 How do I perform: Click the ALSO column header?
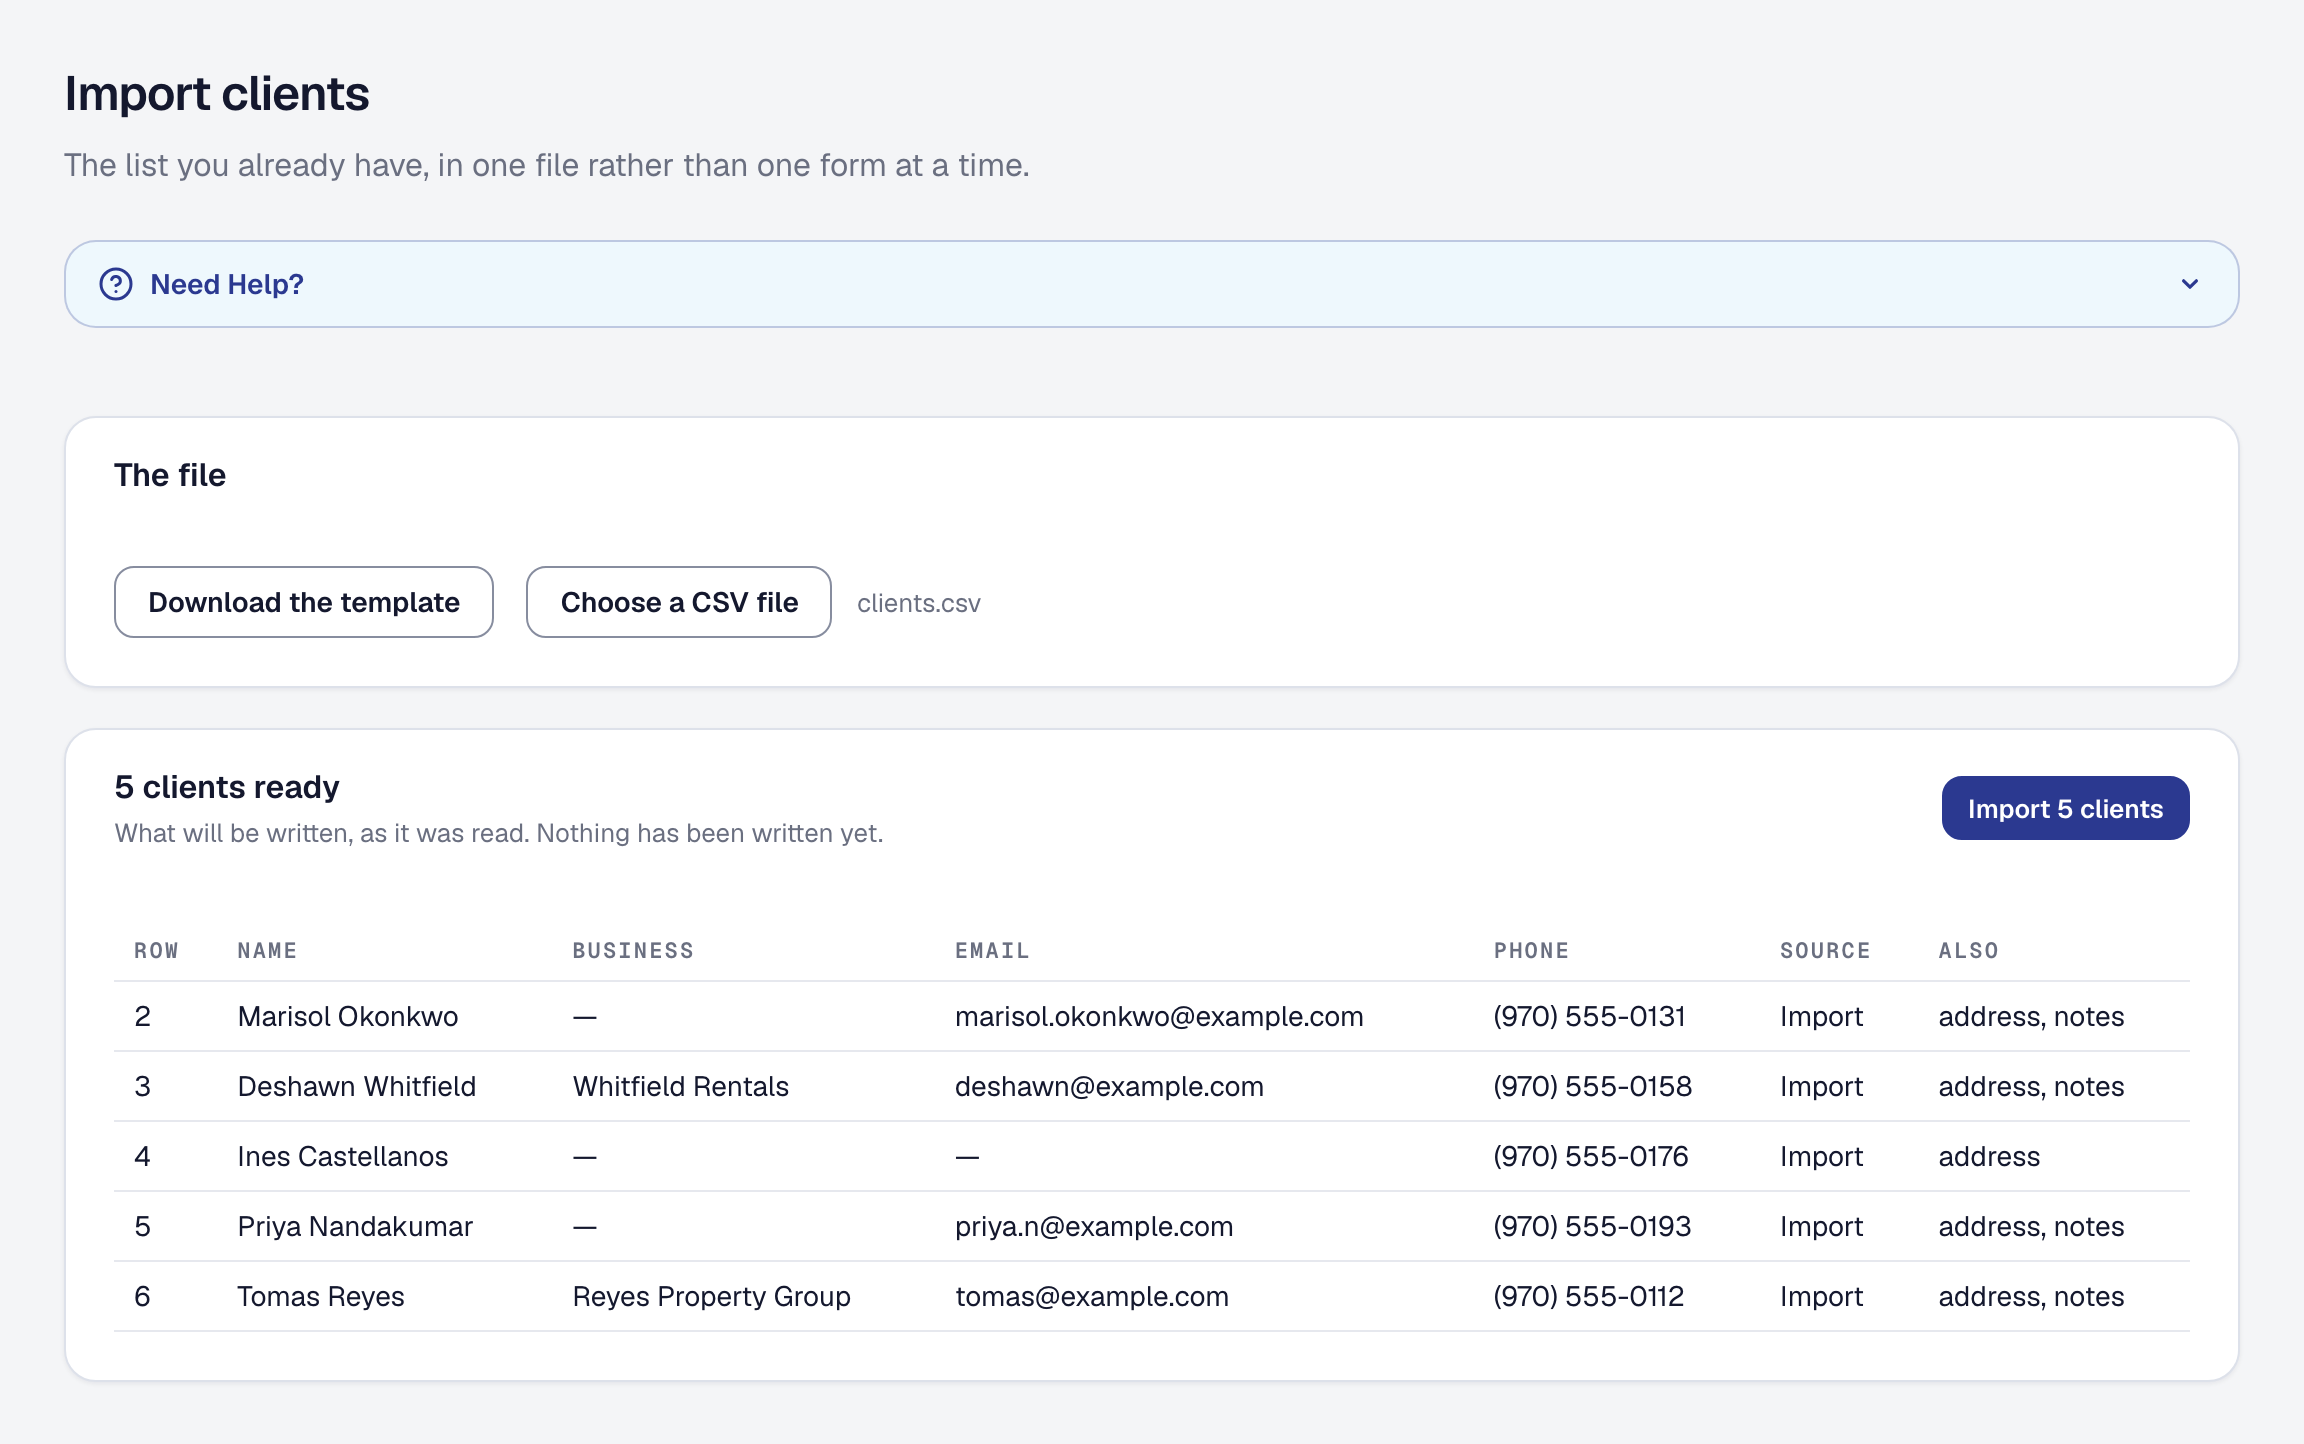pyautogui.click(x=1968, y=950)
